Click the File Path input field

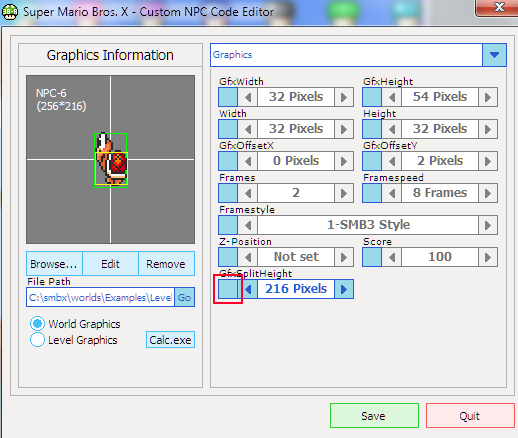100,297
